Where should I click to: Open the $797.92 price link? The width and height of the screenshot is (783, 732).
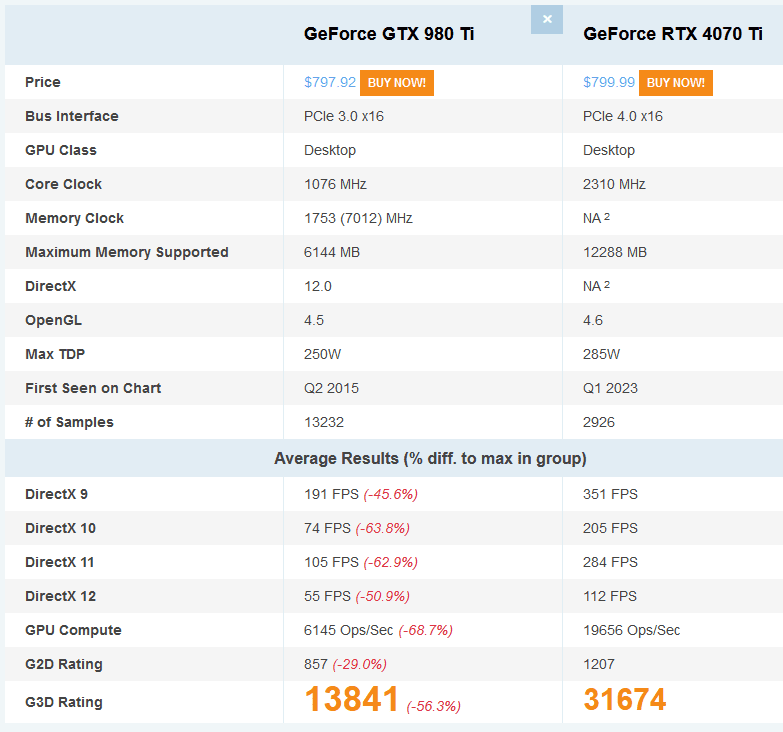[330, 82]
